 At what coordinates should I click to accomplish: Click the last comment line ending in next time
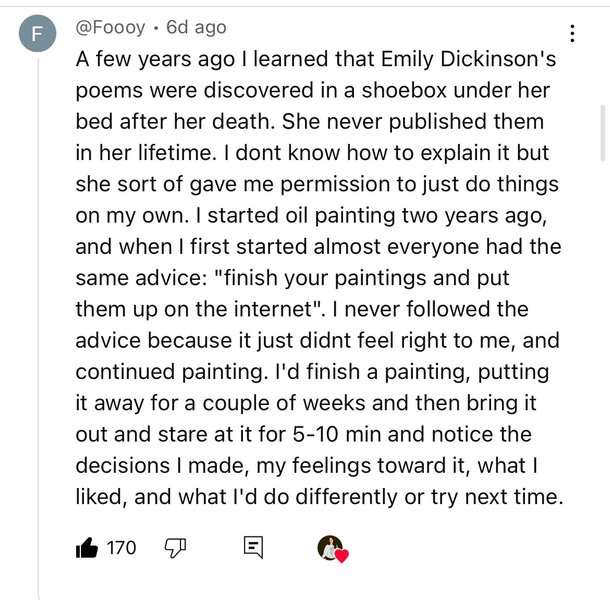coord(320,497)
